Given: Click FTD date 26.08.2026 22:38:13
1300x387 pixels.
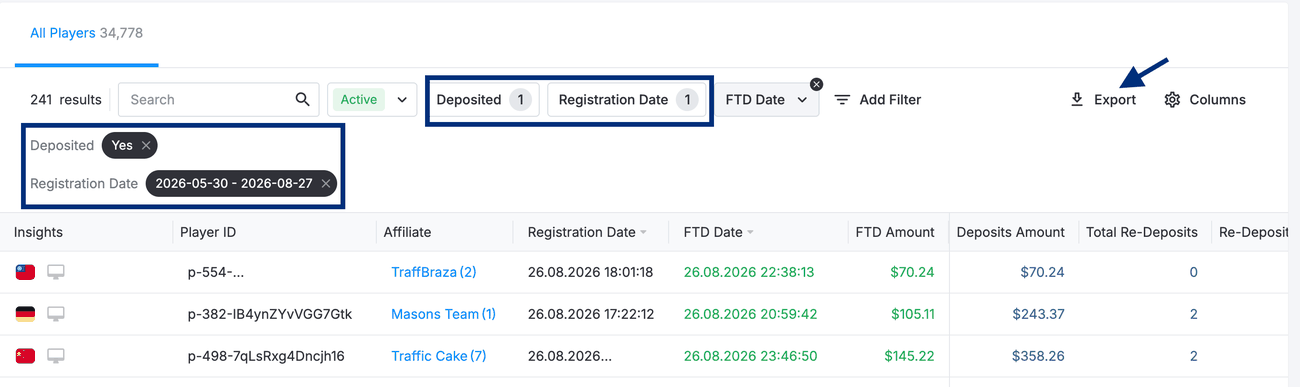Looking at the screenshot, I should tap(749, 272).
